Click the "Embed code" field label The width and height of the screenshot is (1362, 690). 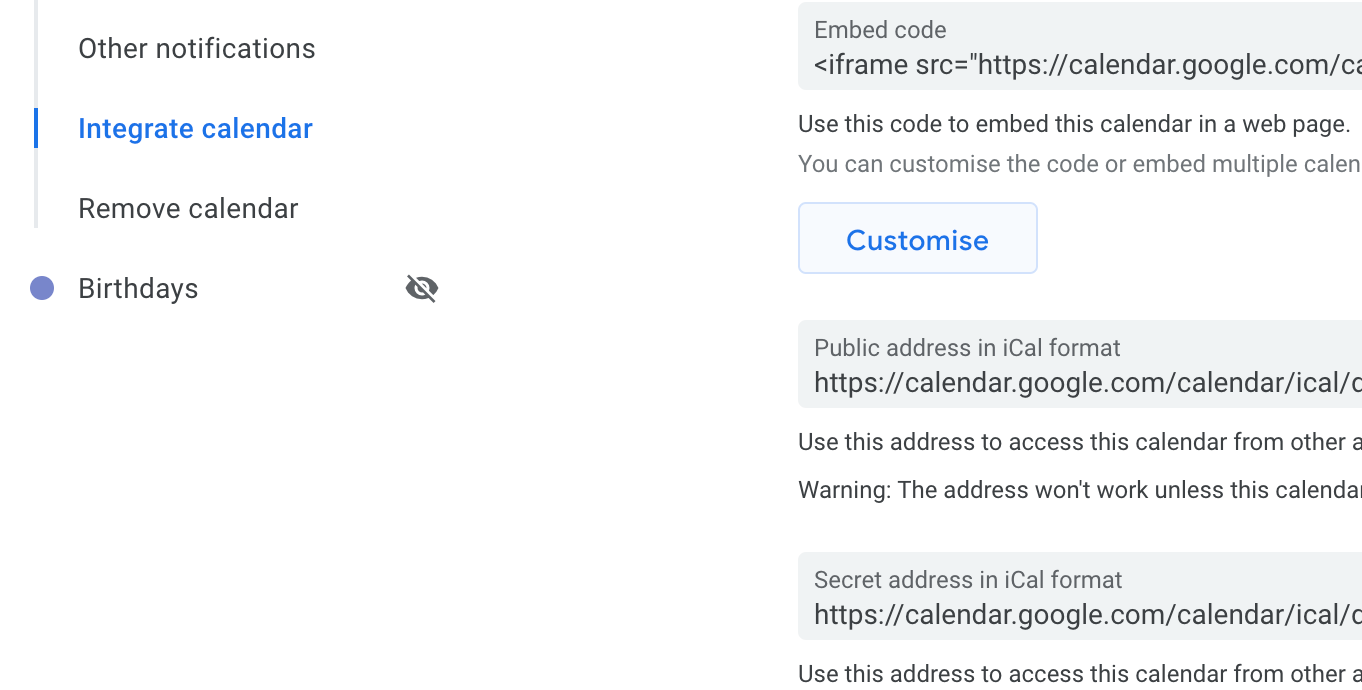coord(880,30)
